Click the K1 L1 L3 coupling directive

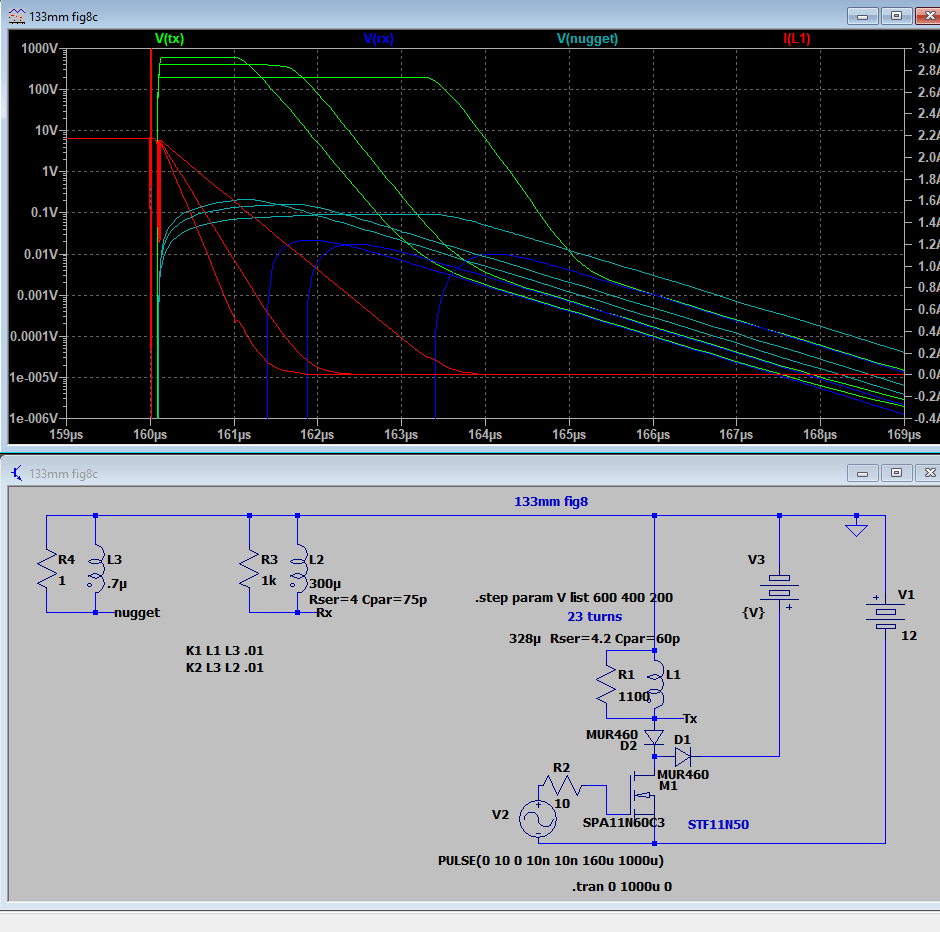pyautogui.click(x=225, y=651)
